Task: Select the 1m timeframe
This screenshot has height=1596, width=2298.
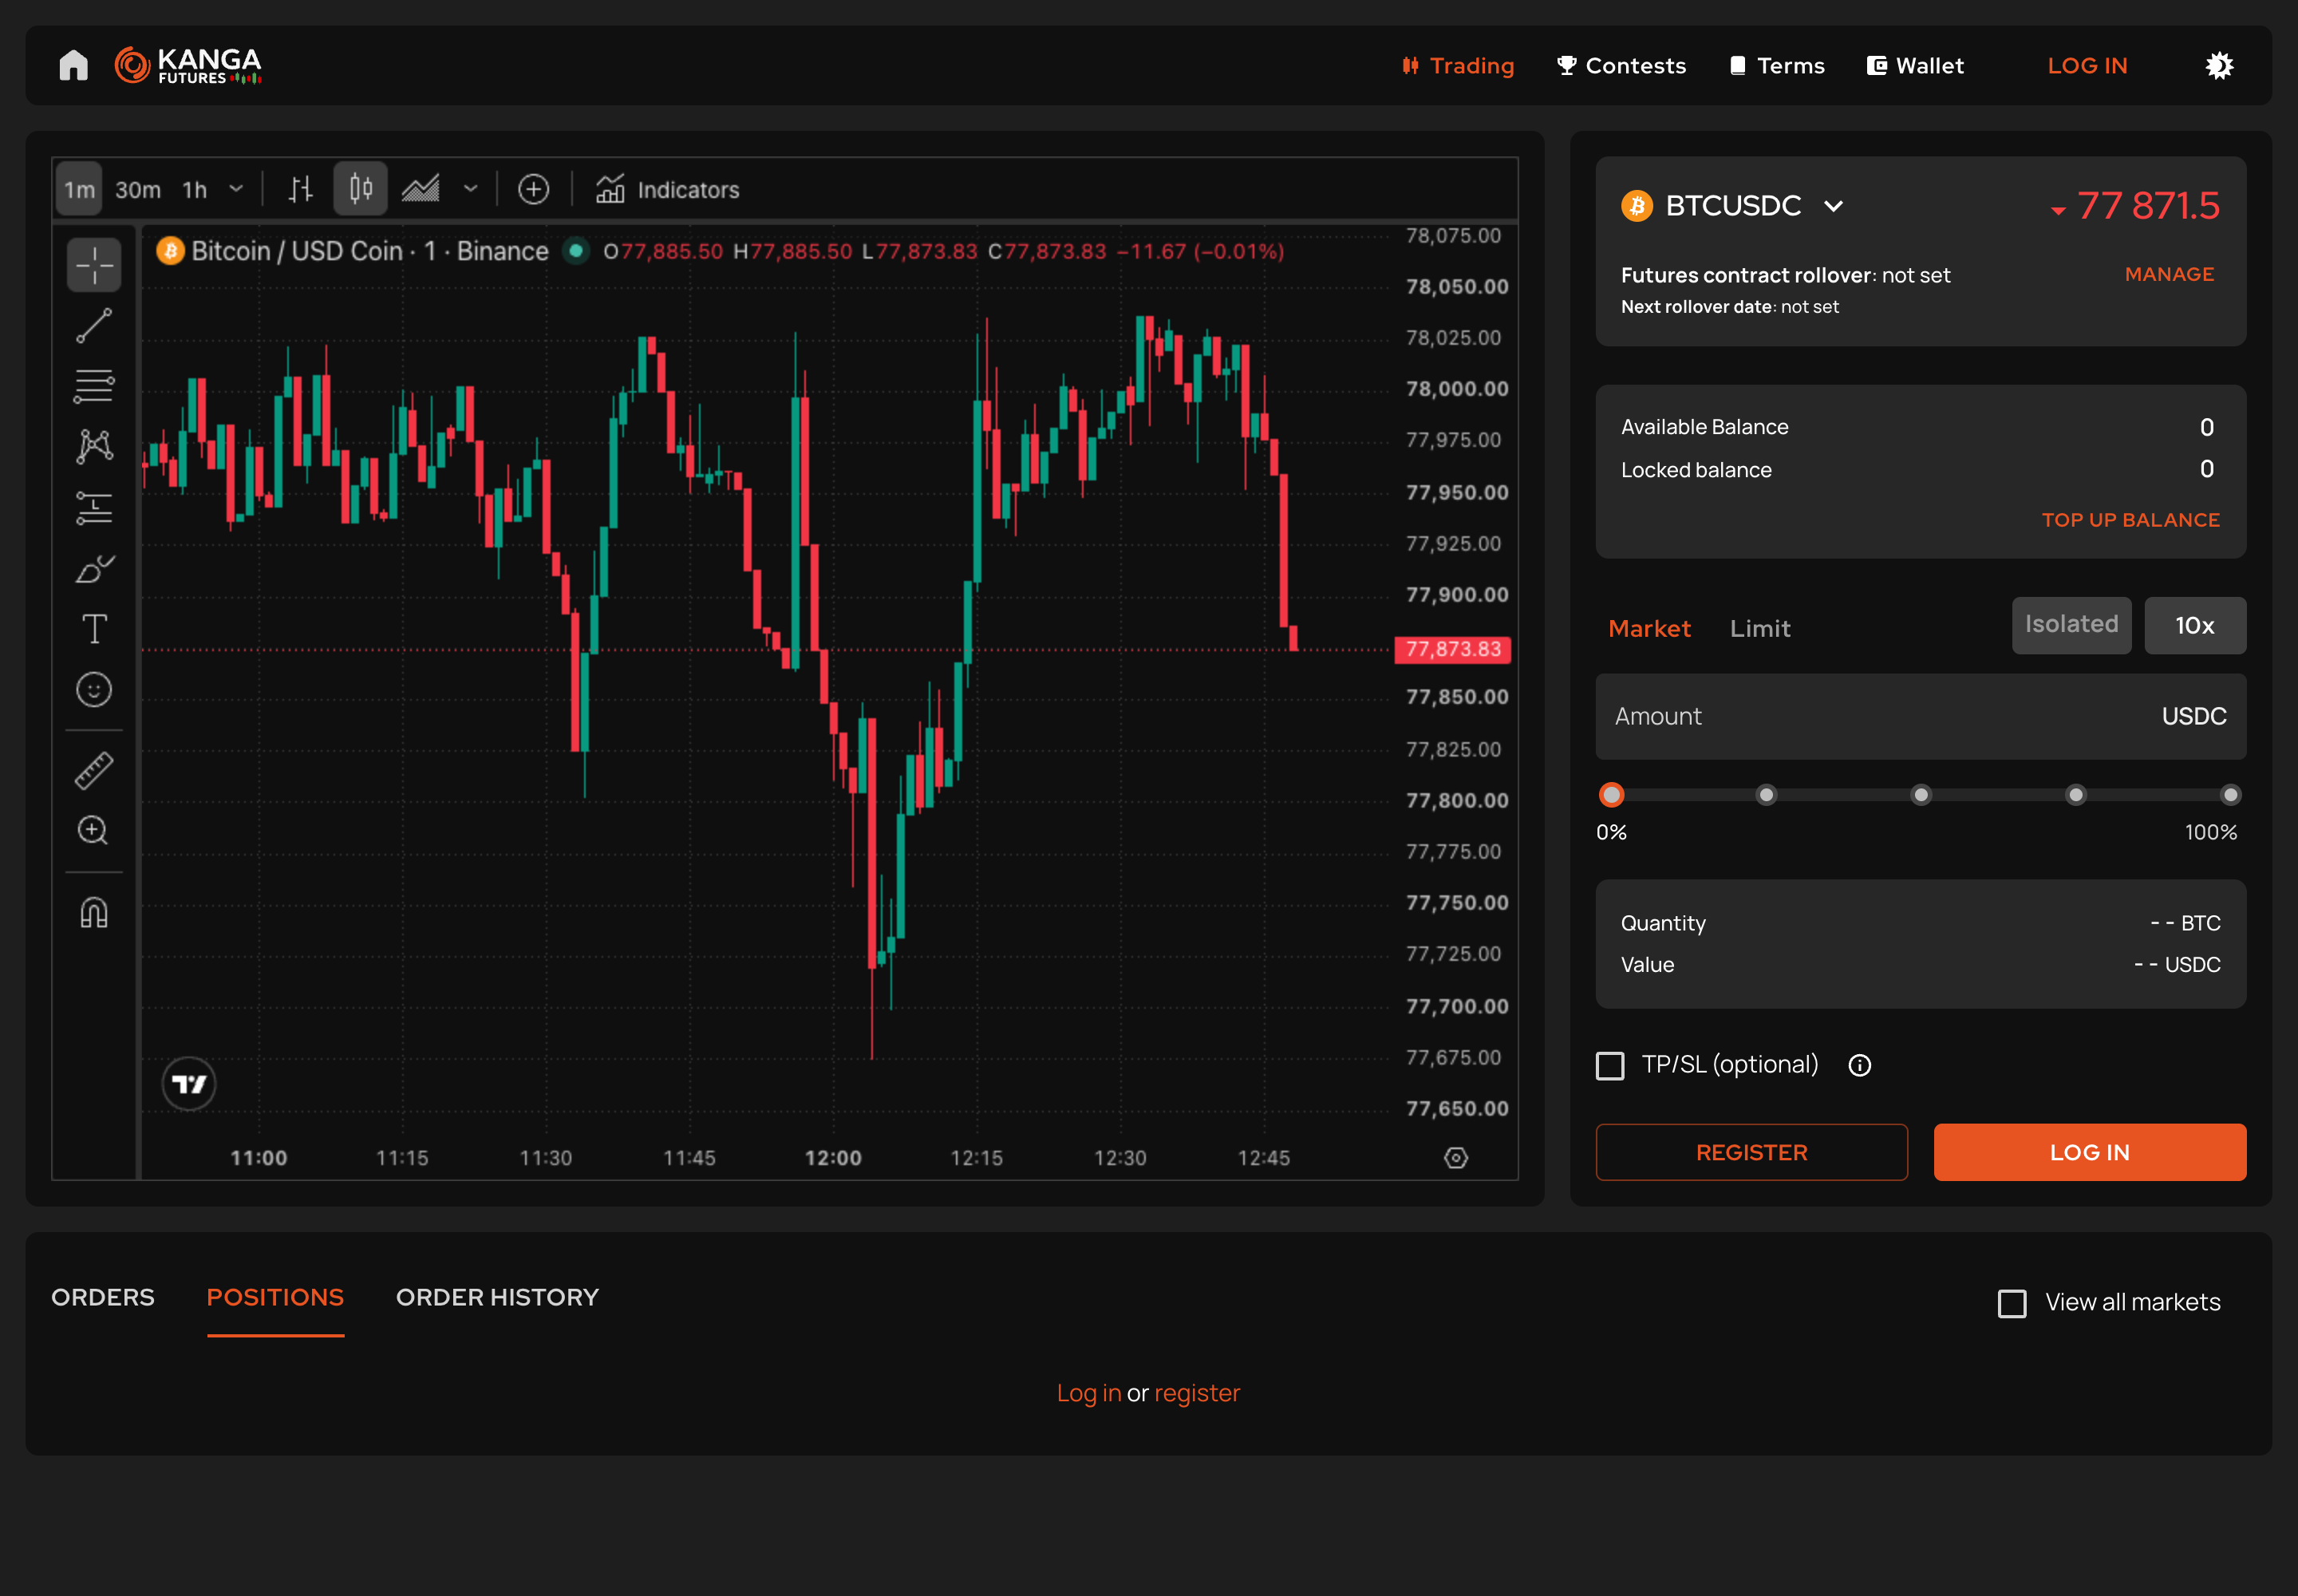Action: (x=79, y=189)
